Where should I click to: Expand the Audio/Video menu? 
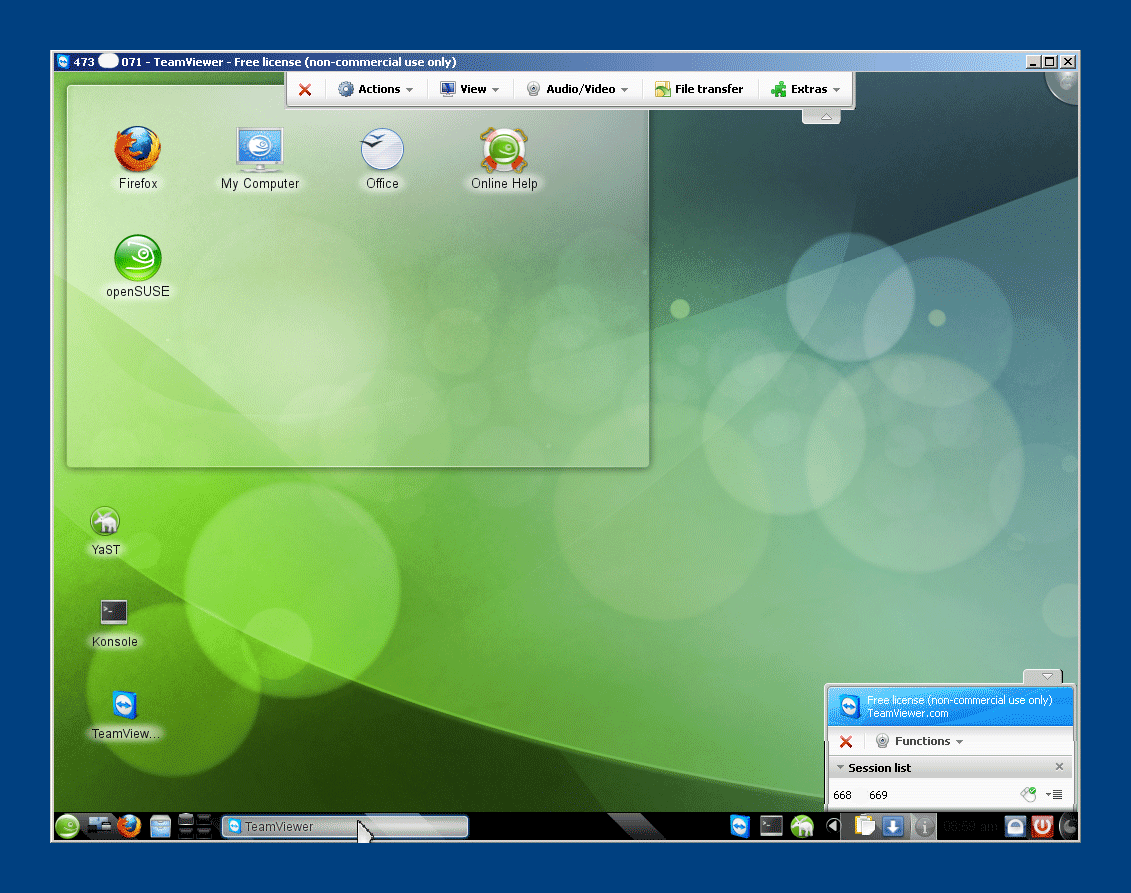(577, 89)
